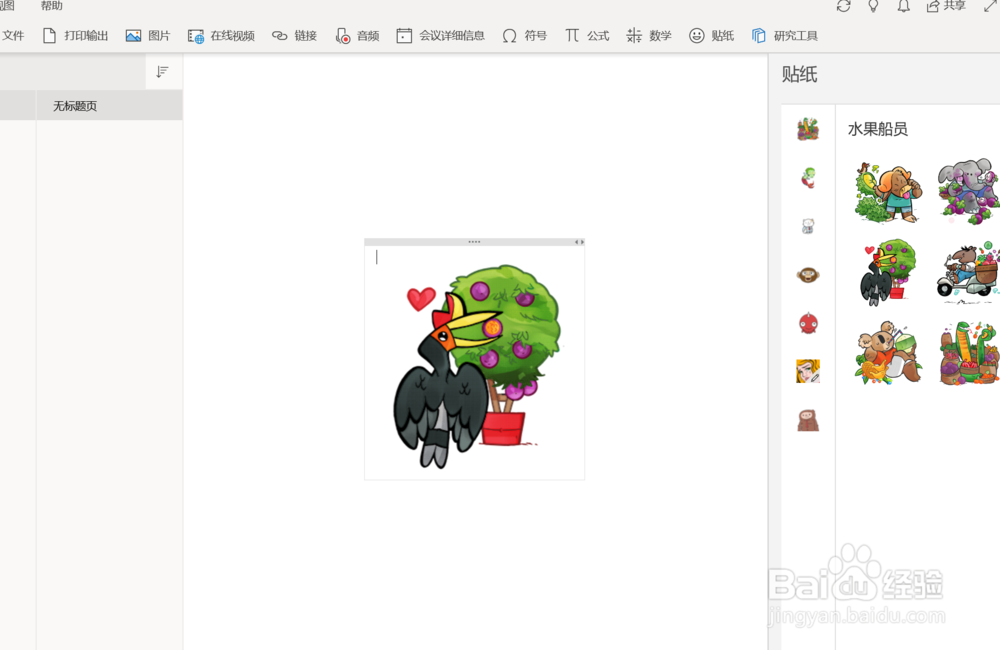
Task: Insert an equation via the 公式 icon
Action: coord(587,35)
